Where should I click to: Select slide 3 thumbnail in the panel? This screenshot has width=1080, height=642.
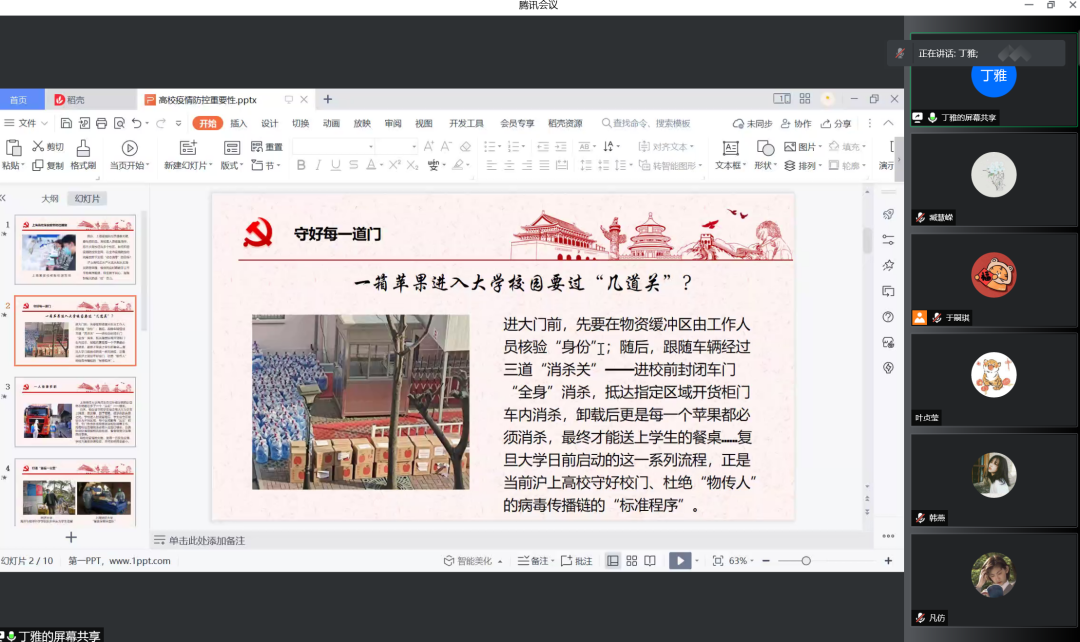click(x=75, y=411)
